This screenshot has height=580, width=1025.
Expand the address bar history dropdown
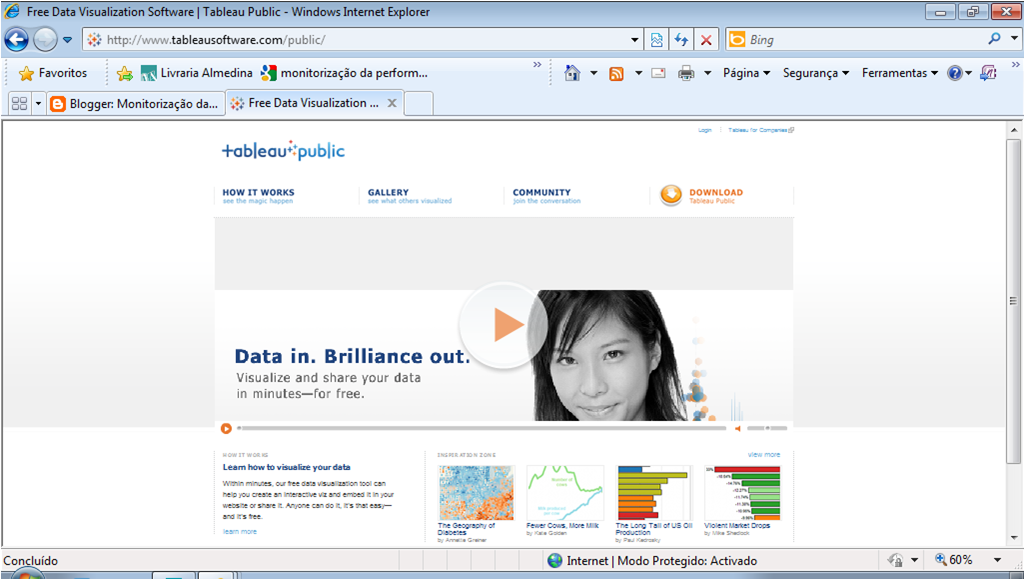point(635,40)
